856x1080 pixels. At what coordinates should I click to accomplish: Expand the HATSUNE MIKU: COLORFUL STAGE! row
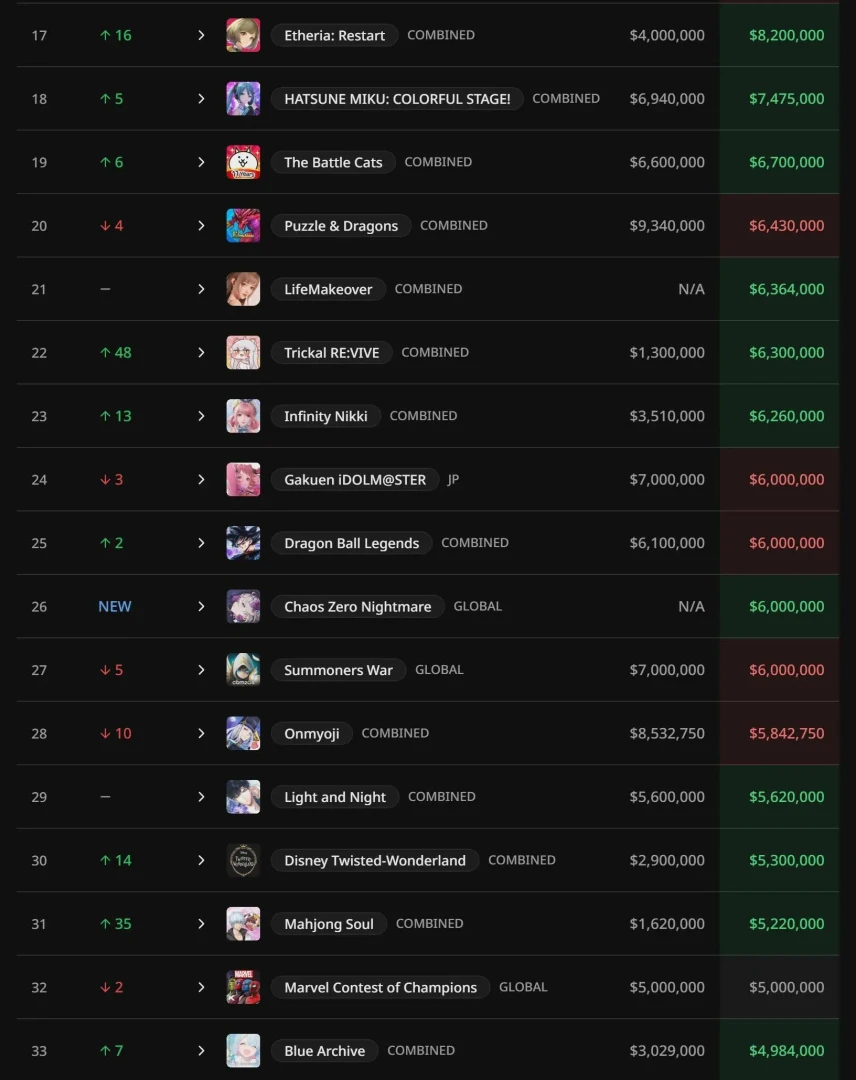click(x=201, y=99)
